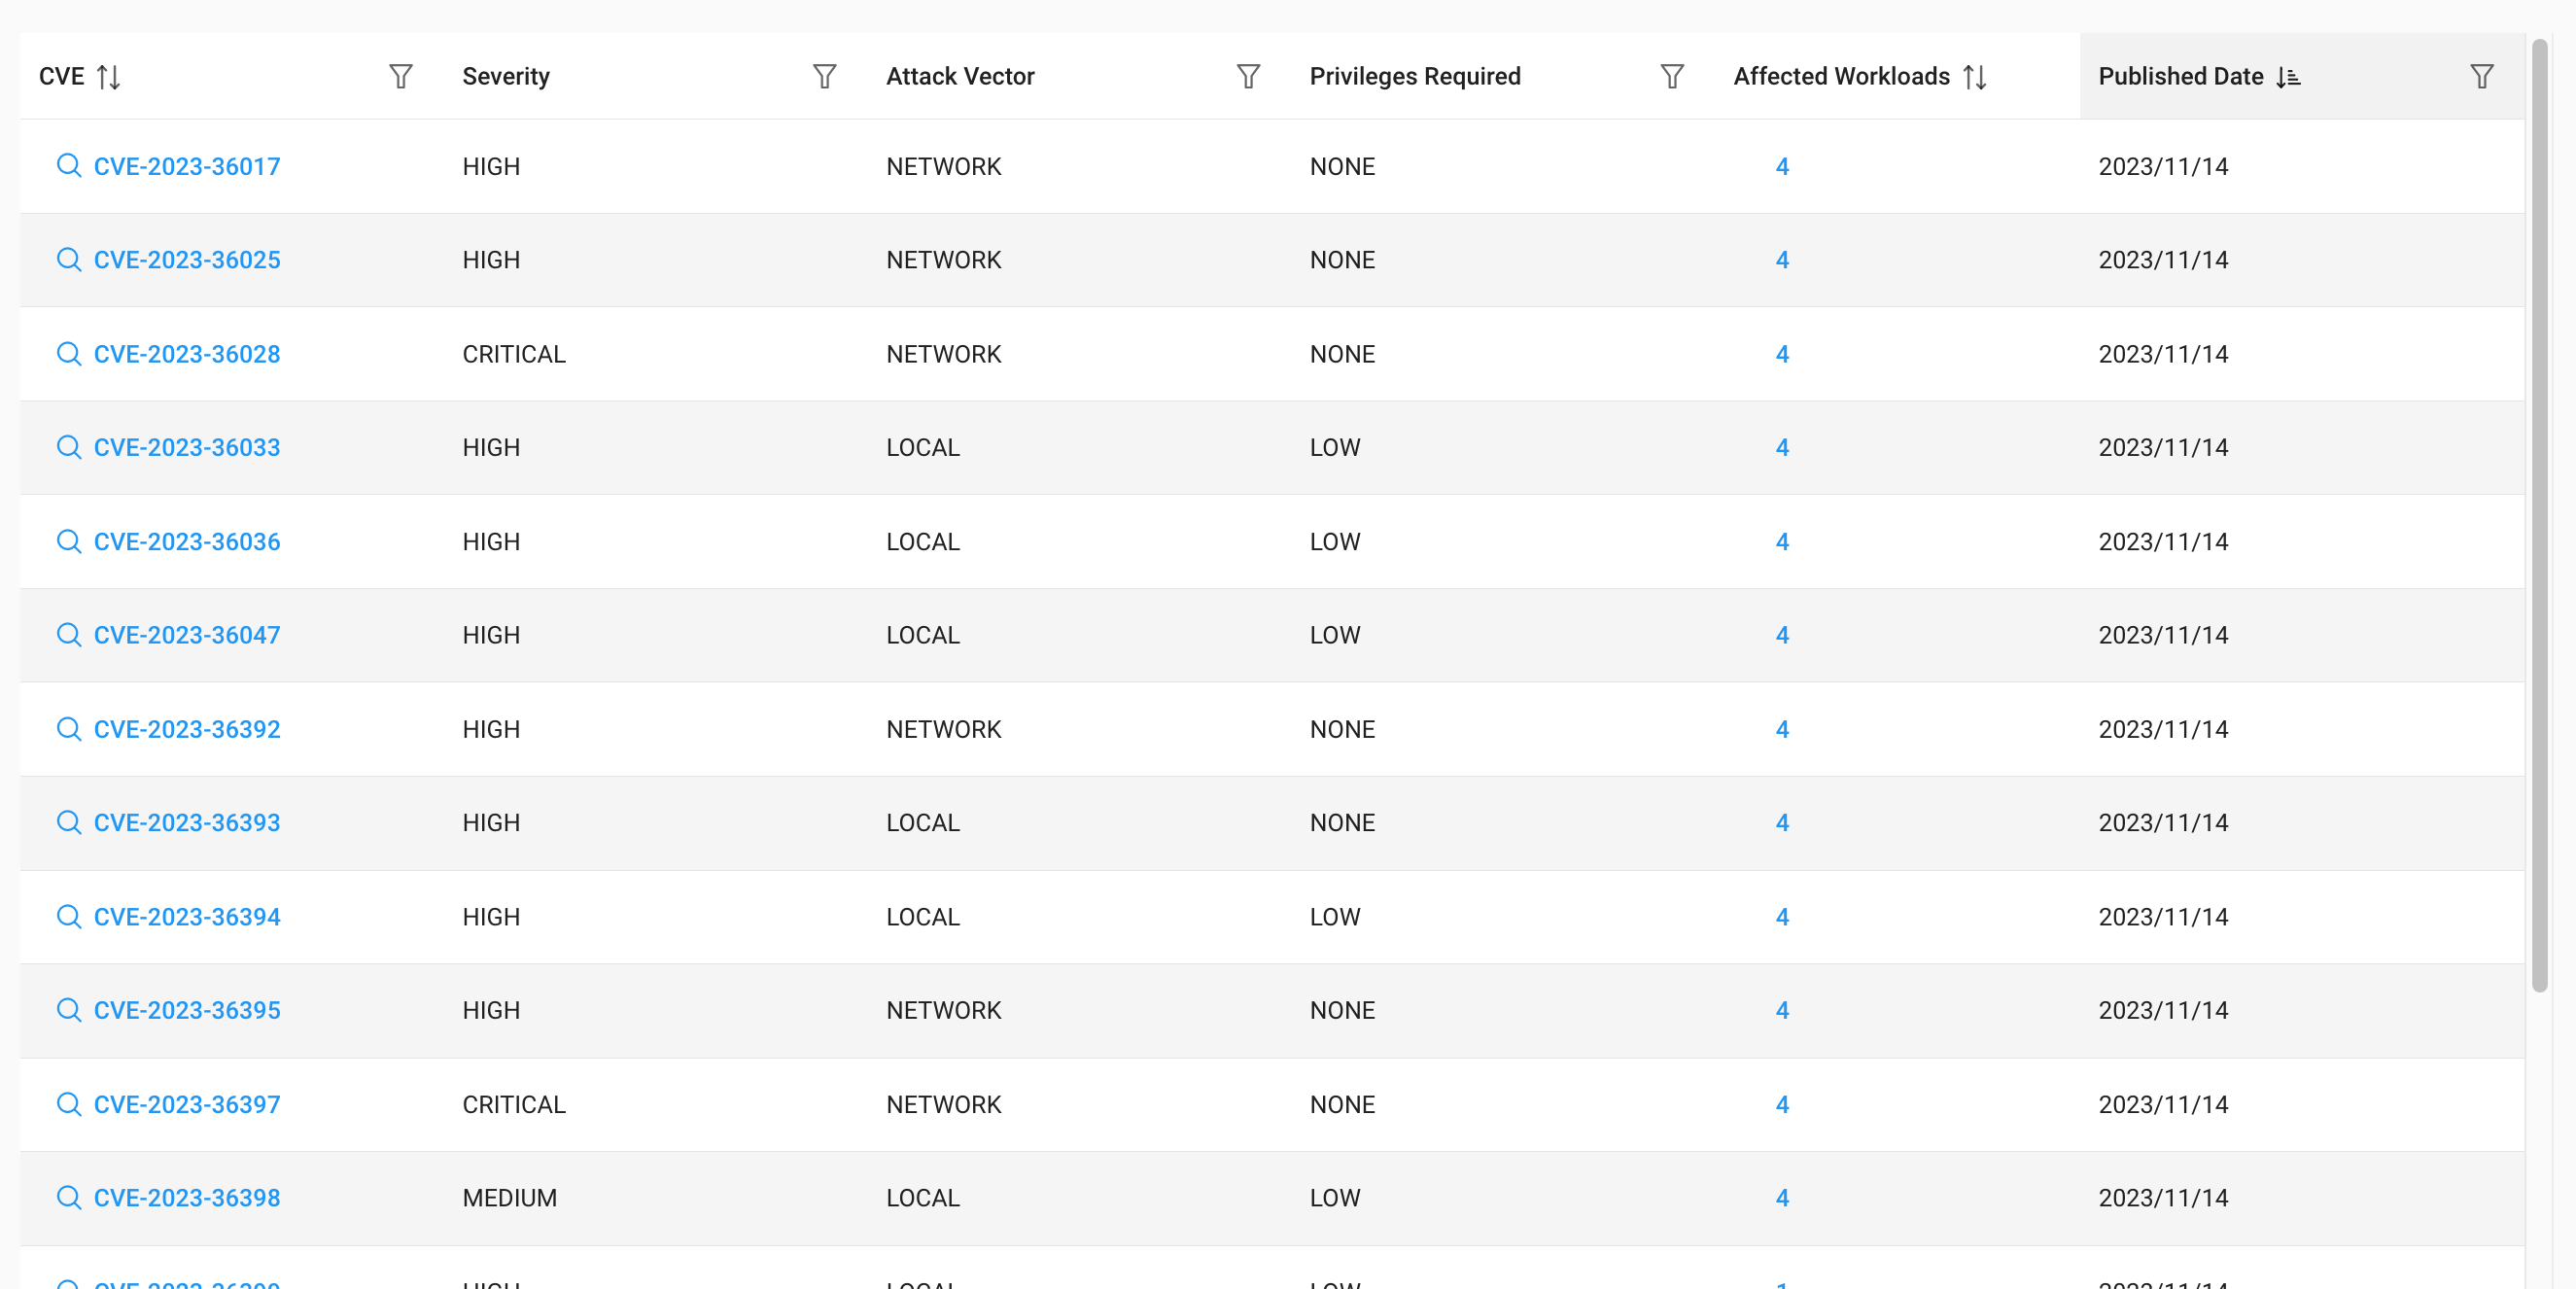Open the Published Date filter icon

point(2481,76)
